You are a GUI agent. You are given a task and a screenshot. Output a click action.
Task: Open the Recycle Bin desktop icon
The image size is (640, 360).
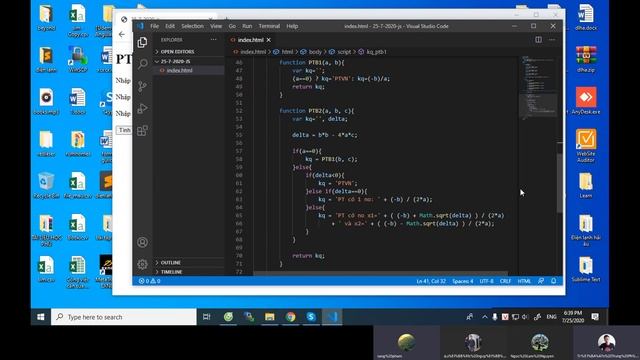click(x=46, y=185)
